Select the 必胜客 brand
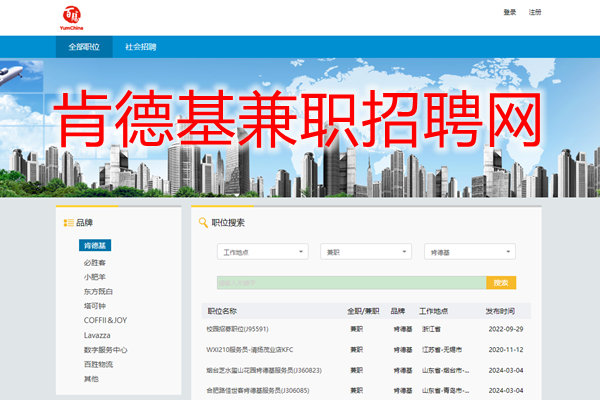600x400 pixels. click(x=95, y=263)
